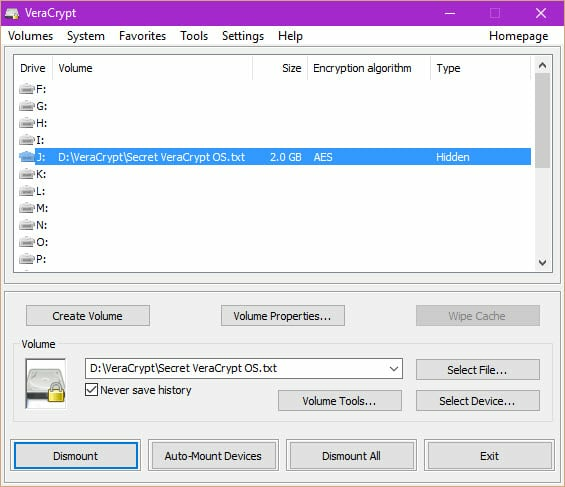
Task: Click the locked hard disk volume icon
Action: (45, 384)
